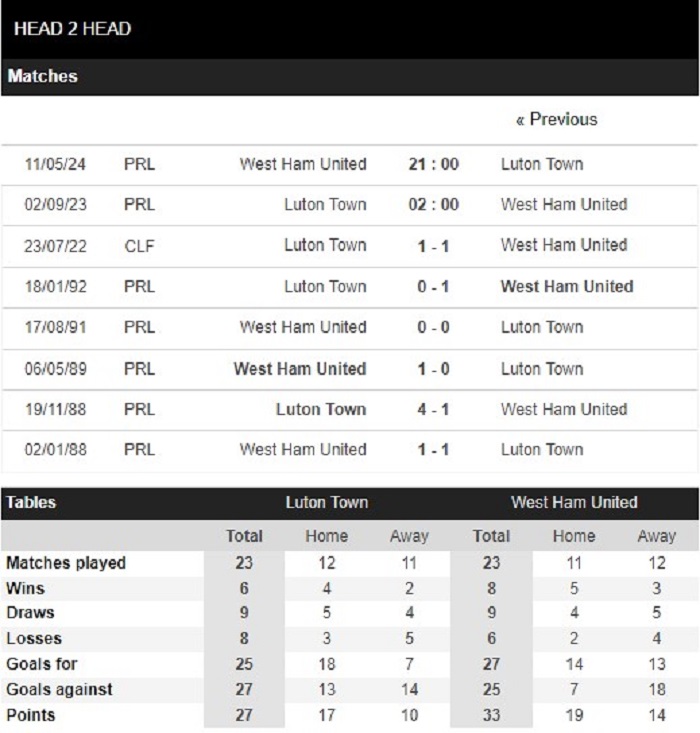Open the Previous matches link

click(x=556, y=120)
